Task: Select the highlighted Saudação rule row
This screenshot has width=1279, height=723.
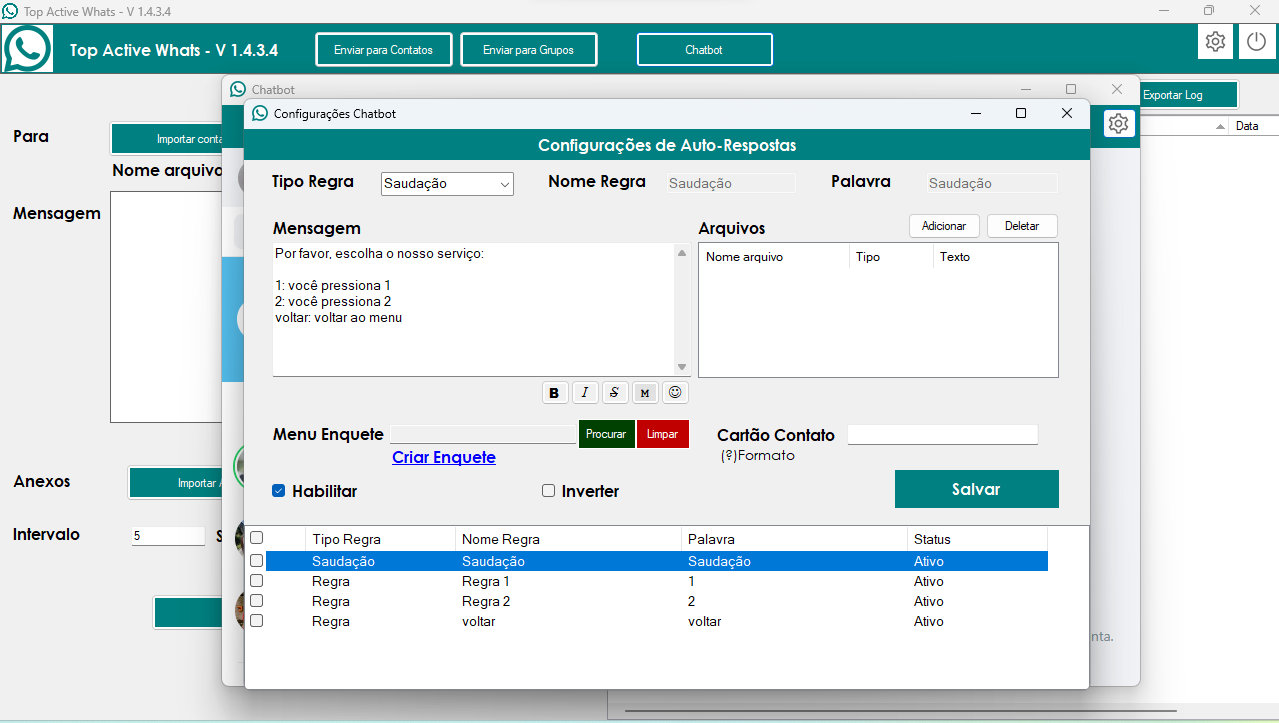Action: click(x=656, y=561)
